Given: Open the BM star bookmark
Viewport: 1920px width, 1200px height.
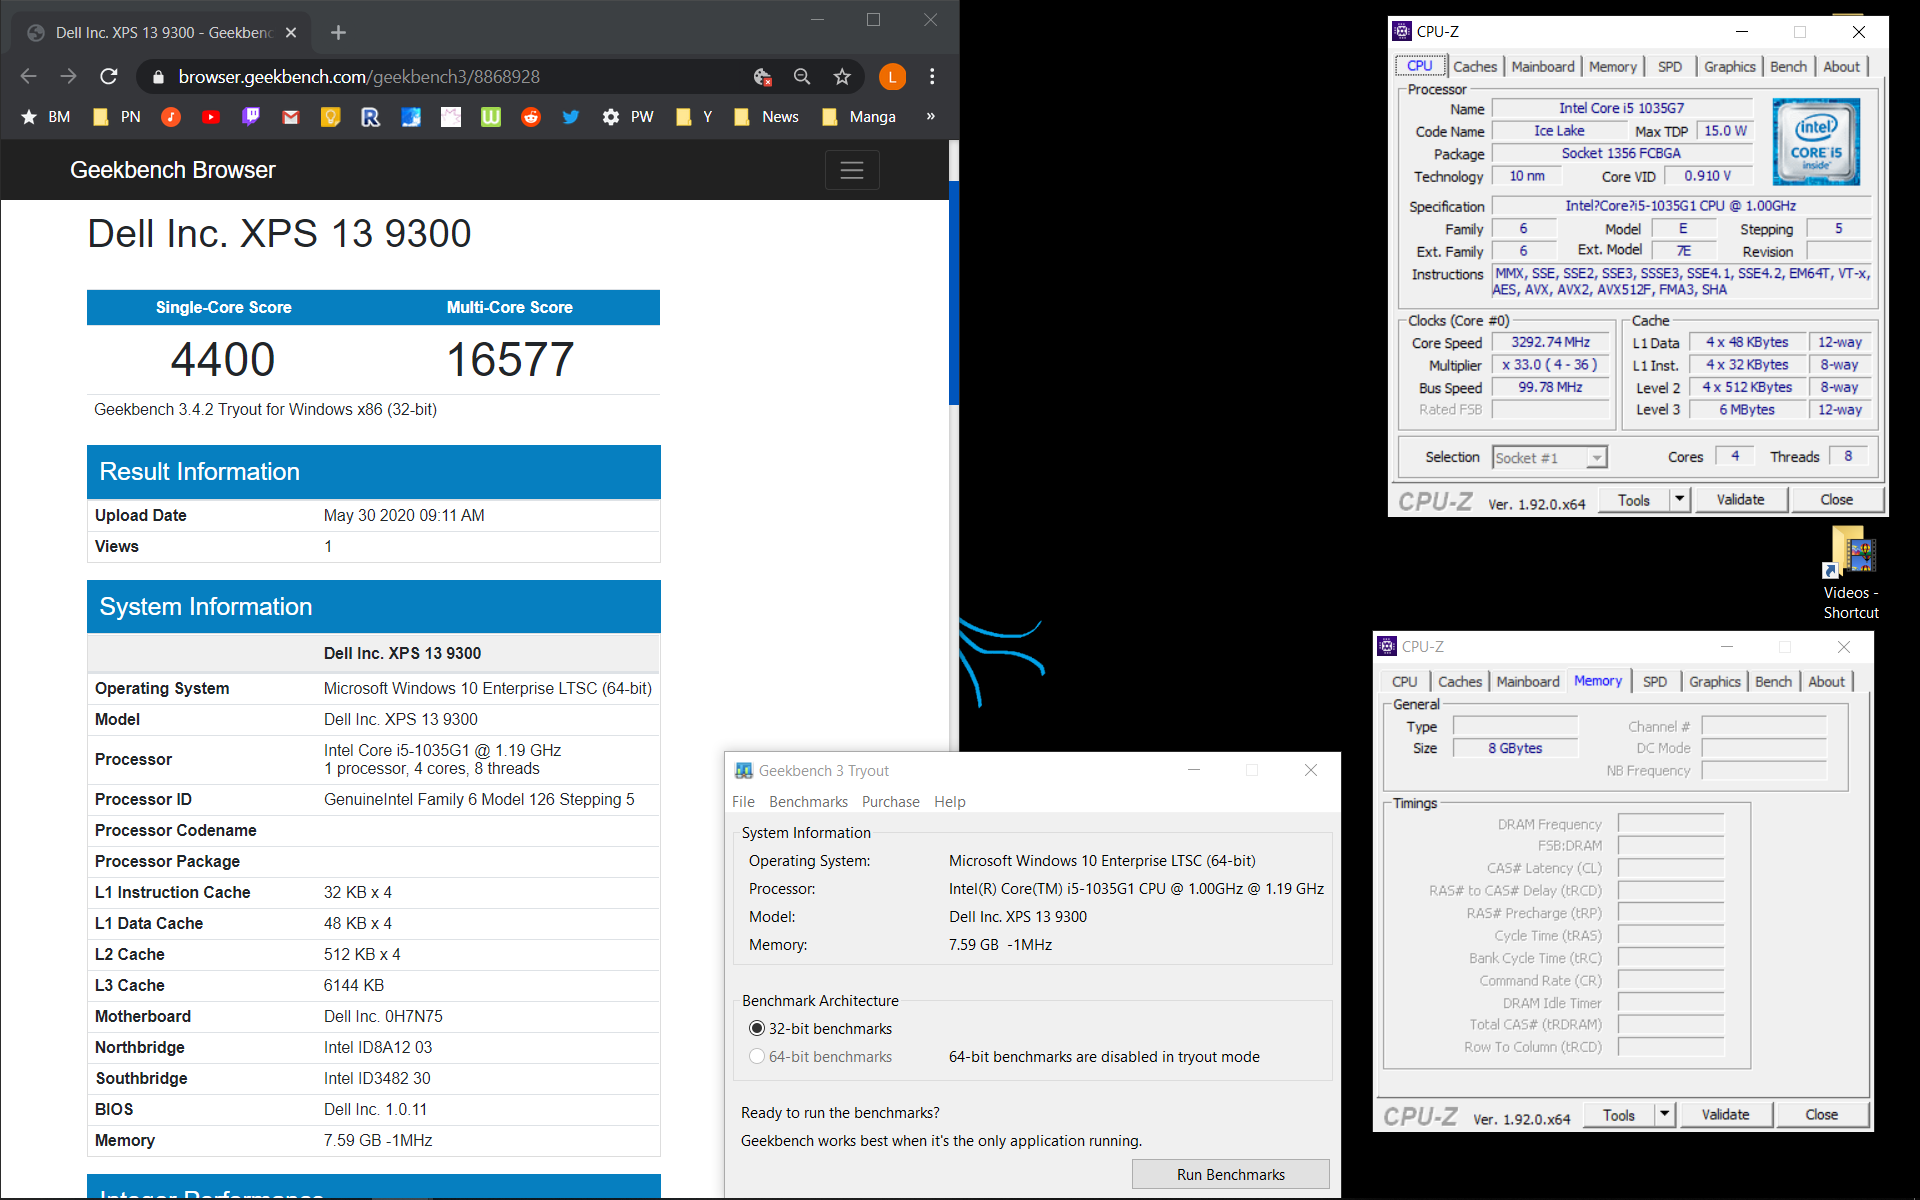Looking at the screenshot, I should click(45, 117).
